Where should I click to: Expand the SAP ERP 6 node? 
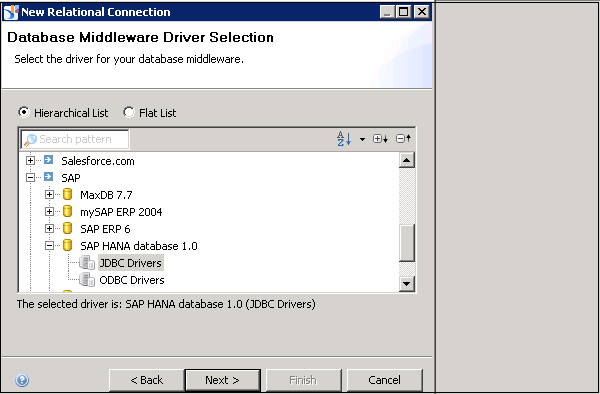pyautogui.click(x=49, y=228)
